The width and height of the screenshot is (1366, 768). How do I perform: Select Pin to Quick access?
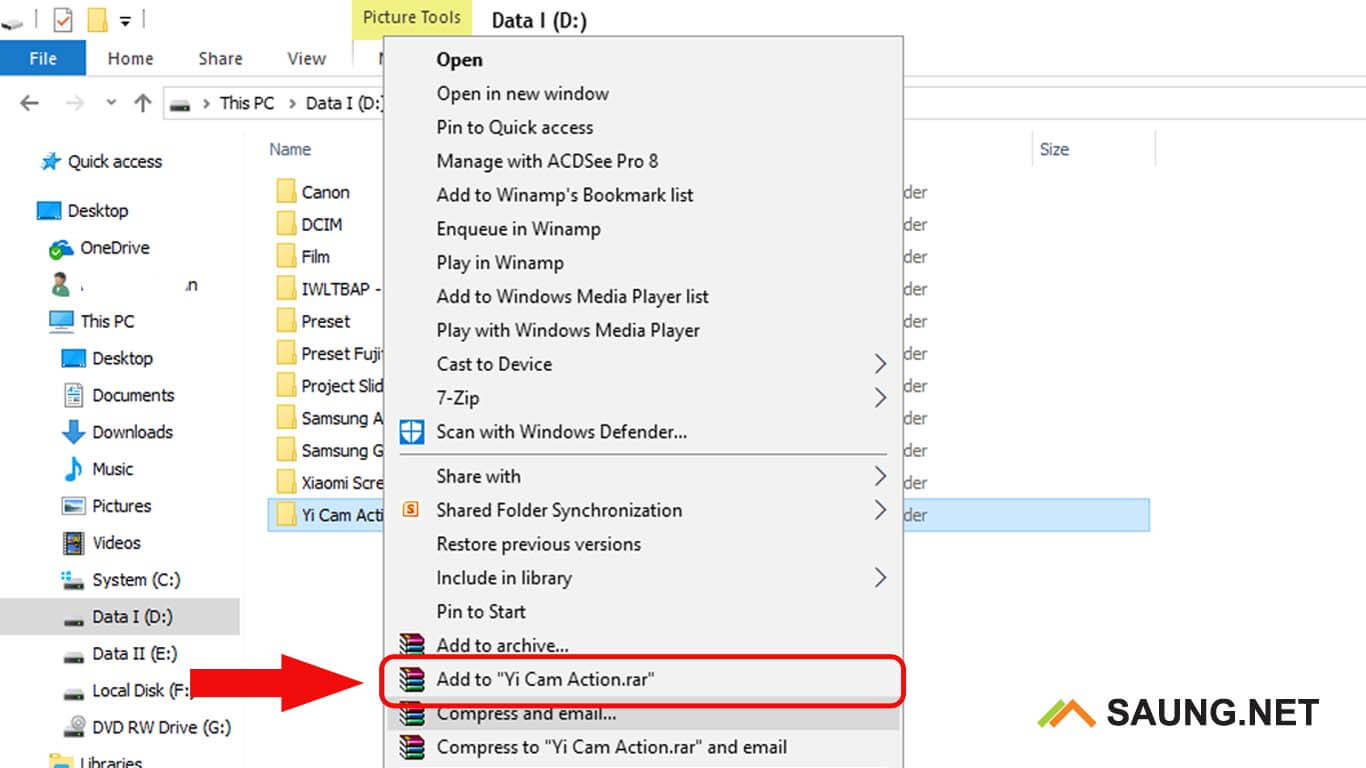click(514, 128)
